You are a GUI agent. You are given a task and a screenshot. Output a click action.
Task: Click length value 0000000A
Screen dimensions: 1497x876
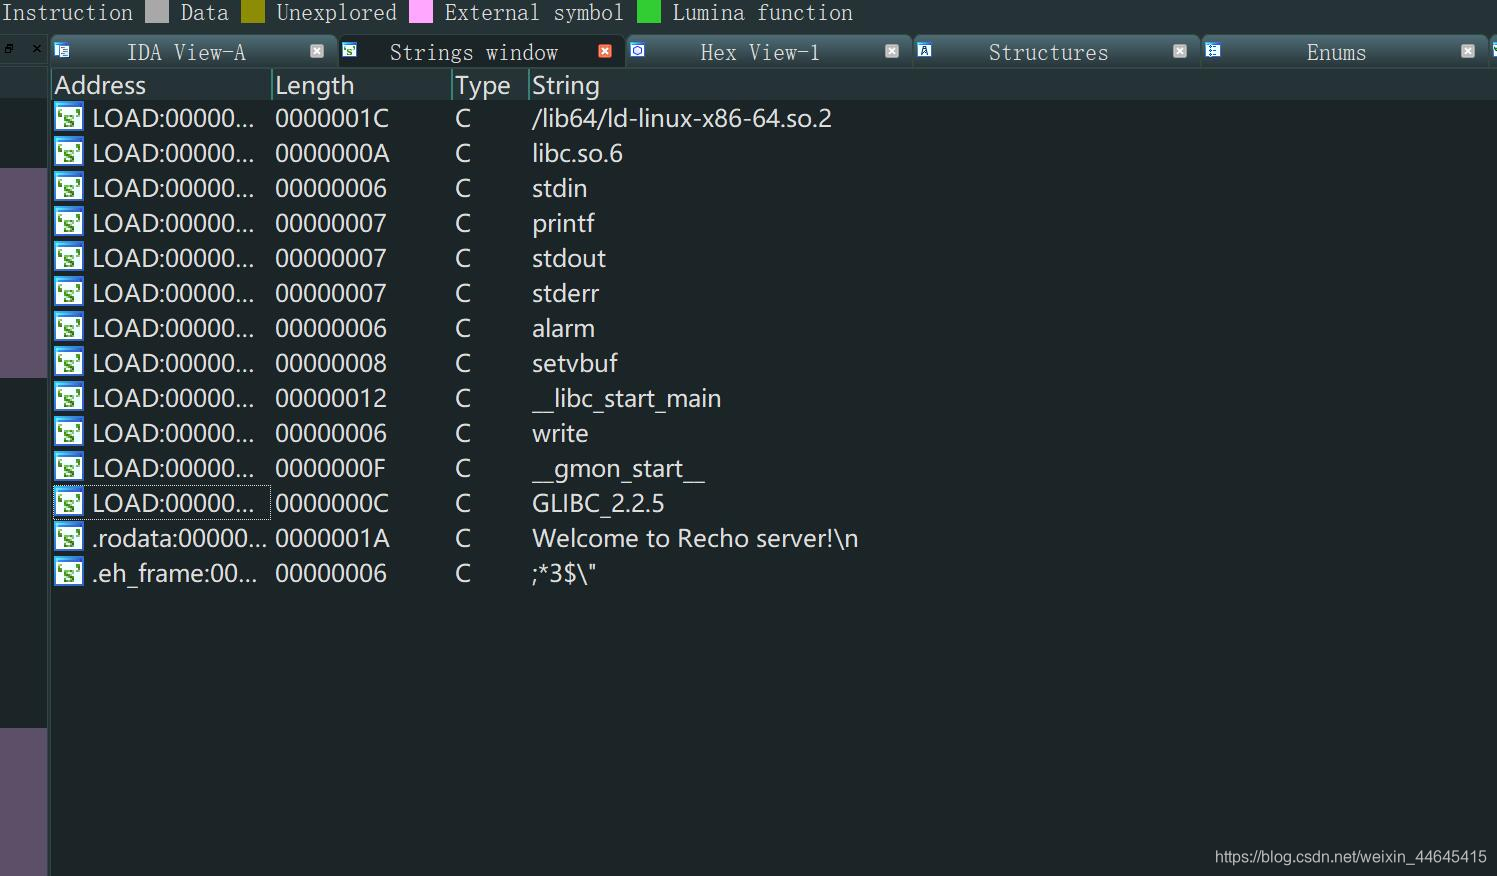click(332, 153)
